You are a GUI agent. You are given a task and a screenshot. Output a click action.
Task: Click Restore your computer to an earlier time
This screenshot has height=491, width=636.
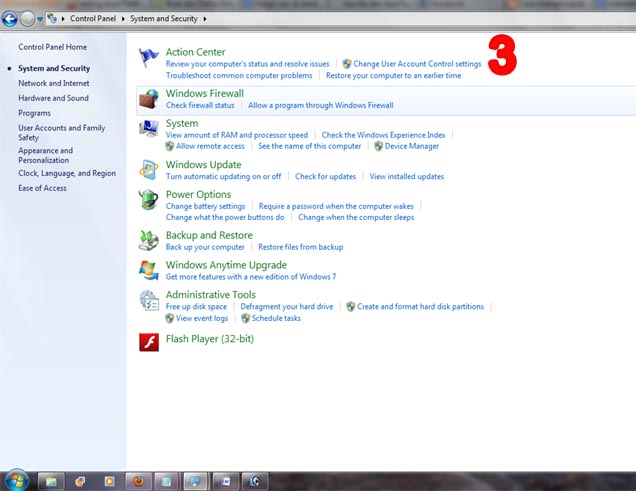pos(393,75)
